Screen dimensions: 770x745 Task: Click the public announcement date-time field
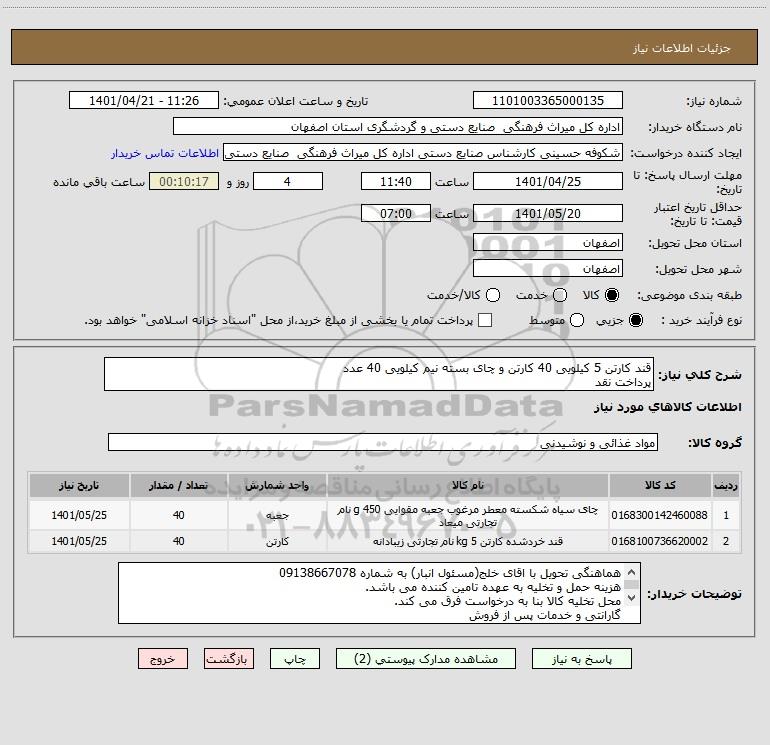tap(144, 101)
